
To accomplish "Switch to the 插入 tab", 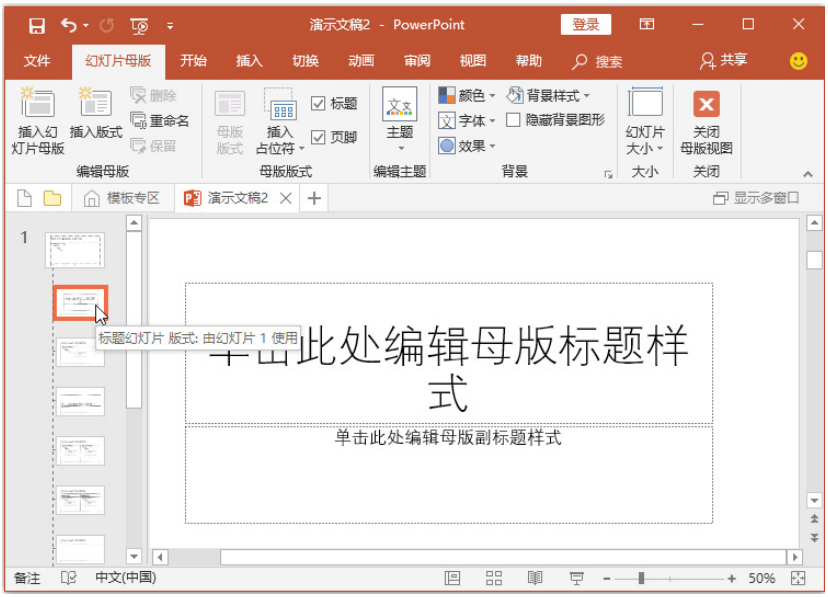I will point(249,61).
